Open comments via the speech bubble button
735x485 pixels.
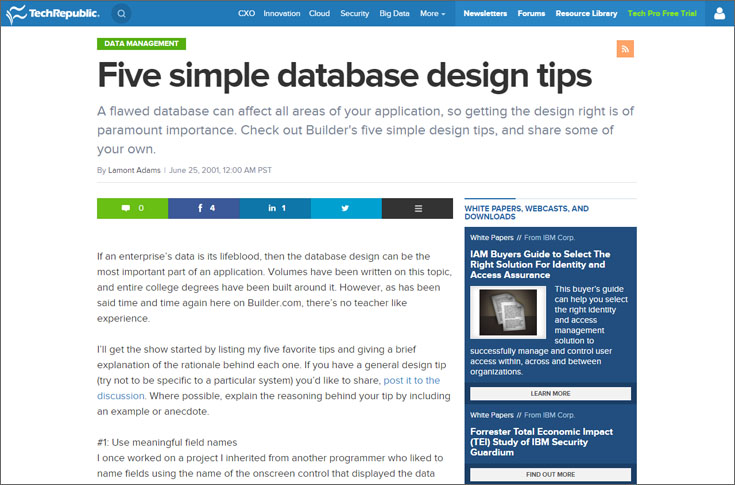point(133,208)
